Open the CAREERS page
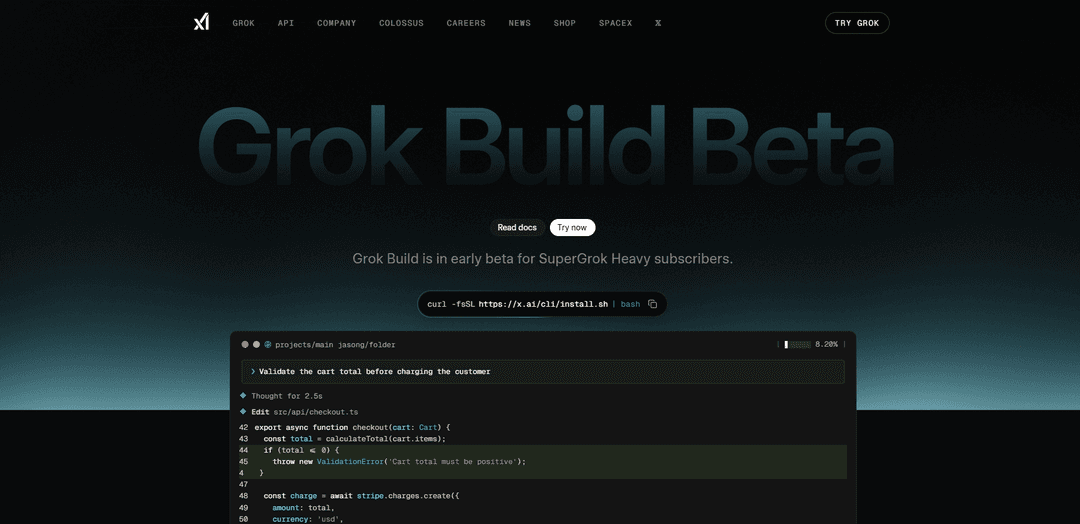 tap(466, 23)
